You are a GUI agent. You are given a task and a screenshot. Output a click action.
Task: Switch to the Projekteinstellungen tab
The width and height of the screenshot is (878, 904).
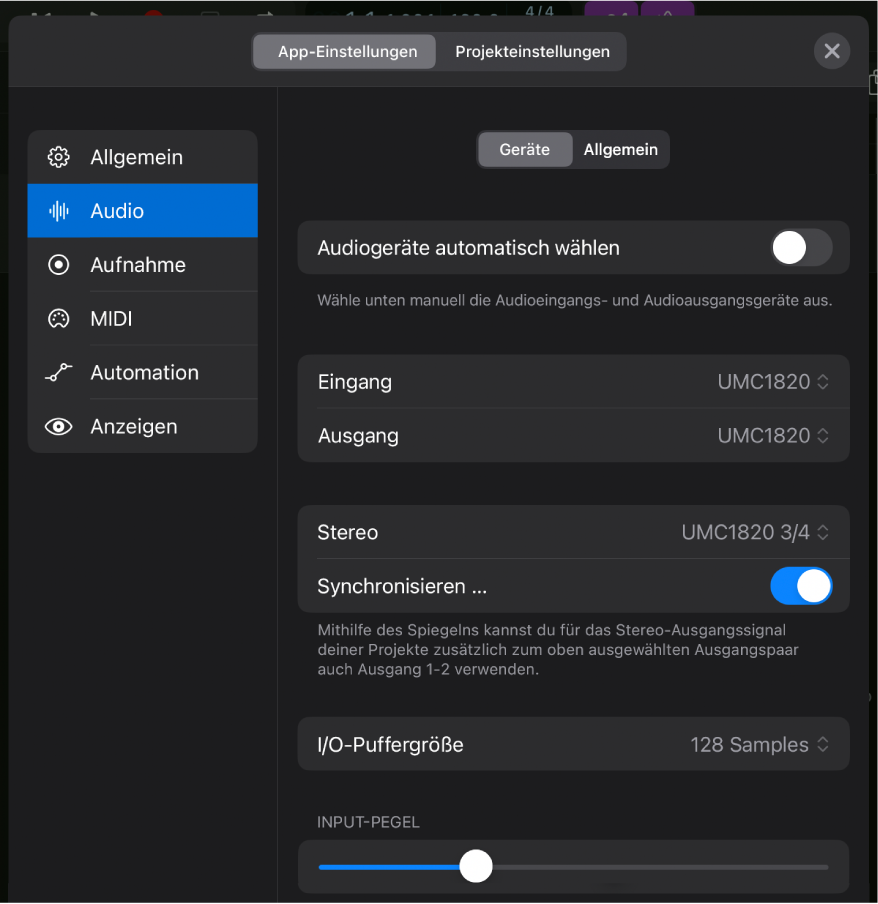[x=532, y=51]
